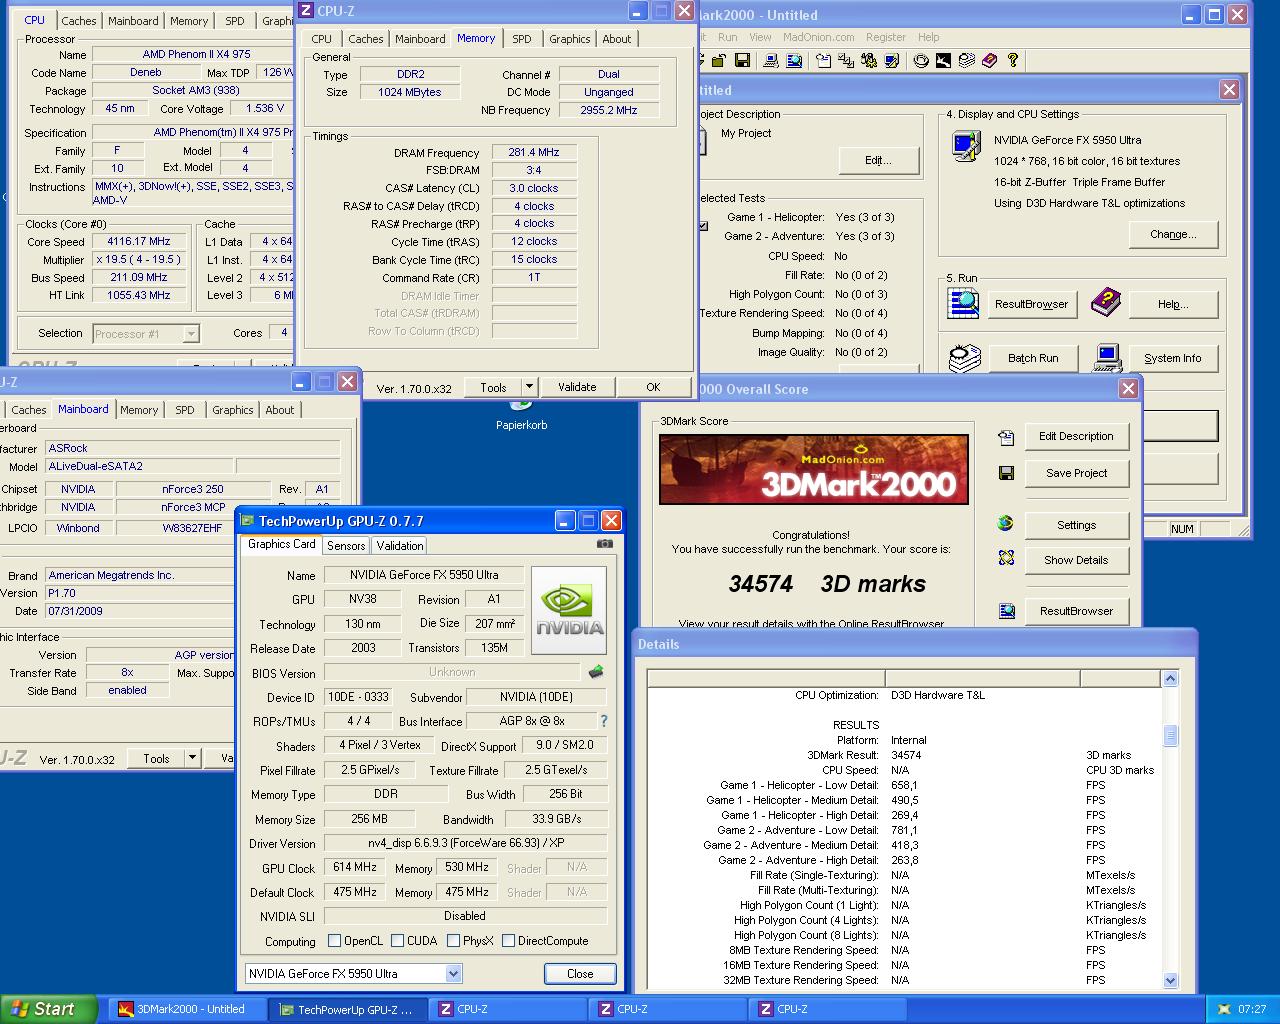The height and width of the screenshot is (1024, 1280).
Task: Open the Tools dropdown arrow in CPU-Z Mainboard window
Action: click(192, 758)
